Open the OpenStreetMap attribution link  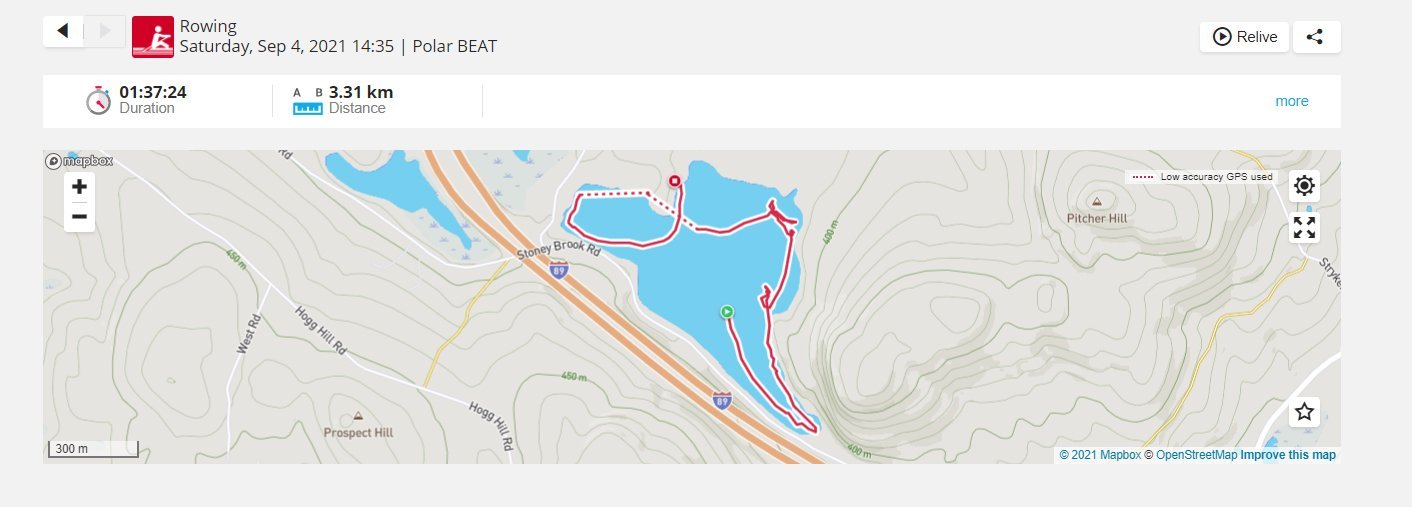pyautogui.click(x=1196, y=455)
